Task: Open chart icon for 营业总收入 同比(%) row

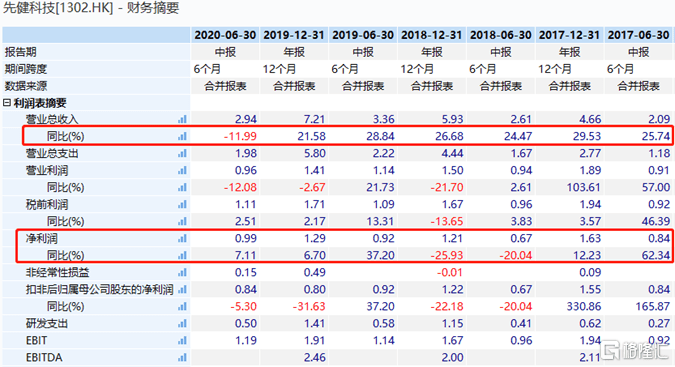Action: point(183,136)
